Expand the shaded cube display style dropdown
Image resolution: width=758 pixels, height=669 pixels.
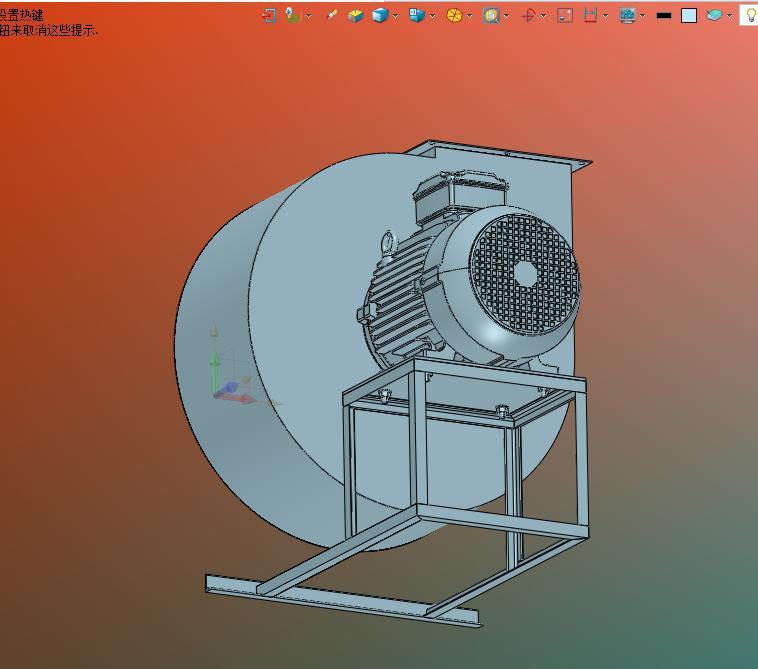click(x=395, y=16)
